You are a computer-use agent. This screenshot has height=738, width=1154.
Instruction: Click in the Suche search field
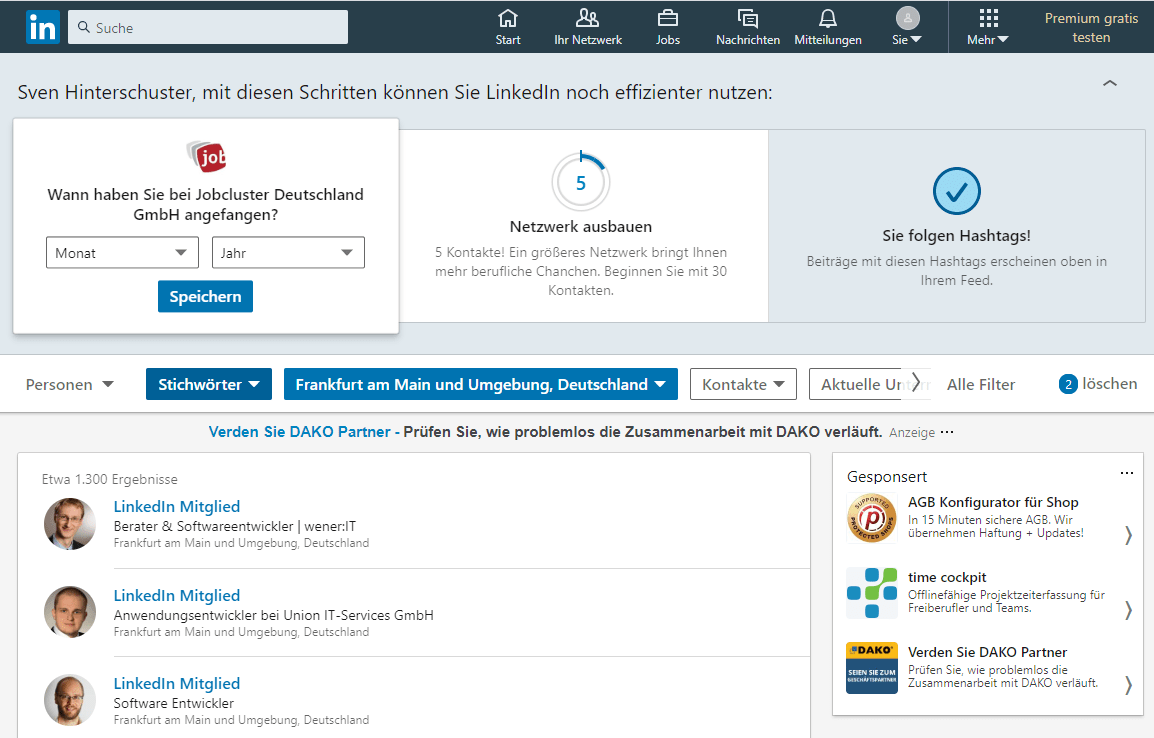(x=207, y=27)
